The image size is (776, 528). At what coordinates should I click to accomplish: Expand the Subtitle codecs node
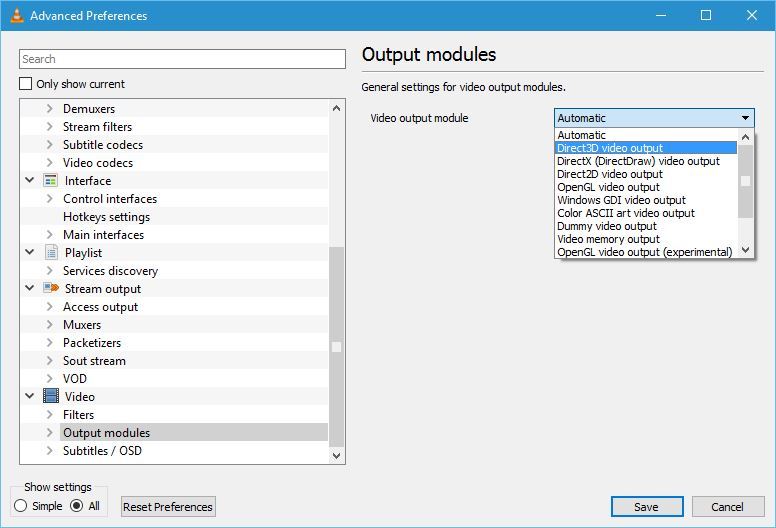49,144
